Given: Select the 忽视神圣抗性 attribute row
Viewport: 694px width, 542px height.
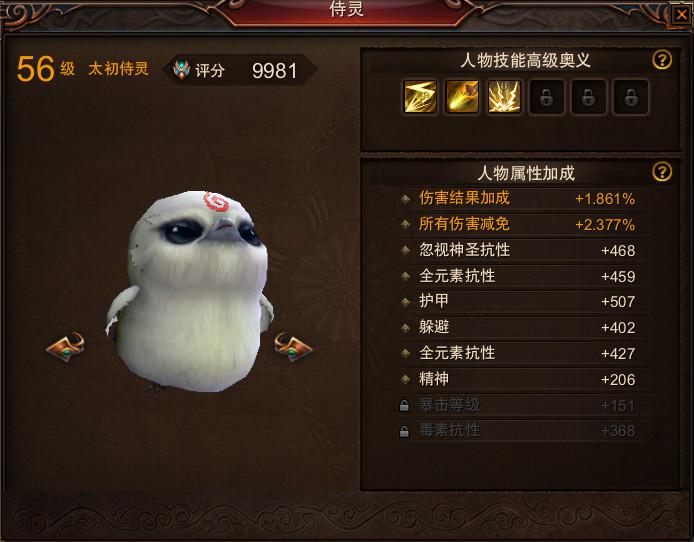Looking at the screenshot, I should [519, 250].
